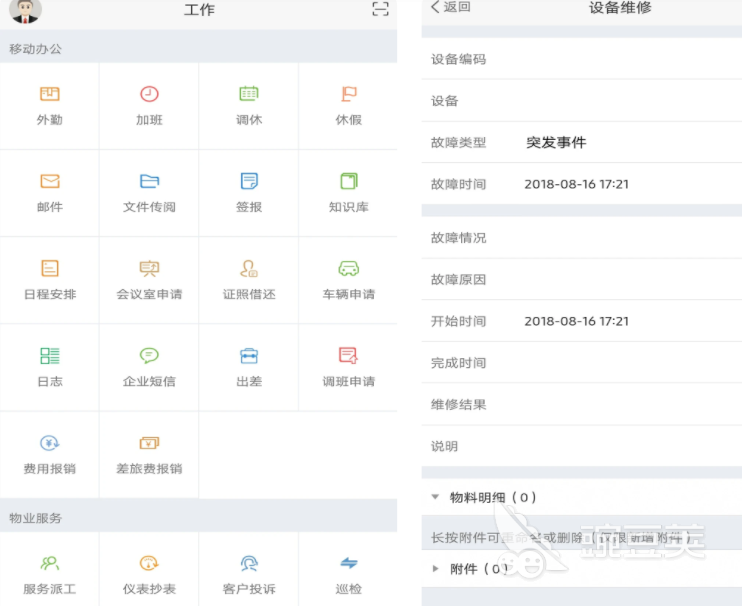The image size is (742, 606).
Task: Open the 巡检 inspection icon
Action: (348, 564)
